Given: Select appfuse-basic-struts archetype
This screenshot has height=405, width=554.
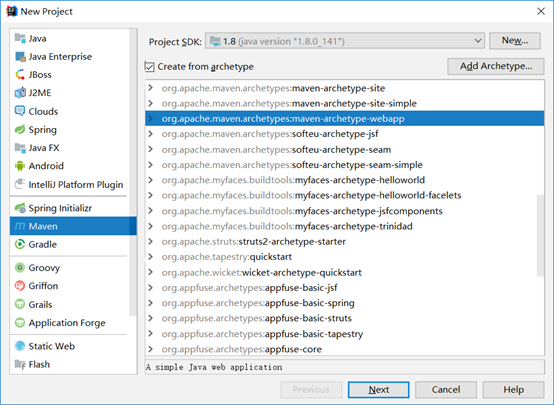Looking at the screenshot, I should (x=344, y=318).
